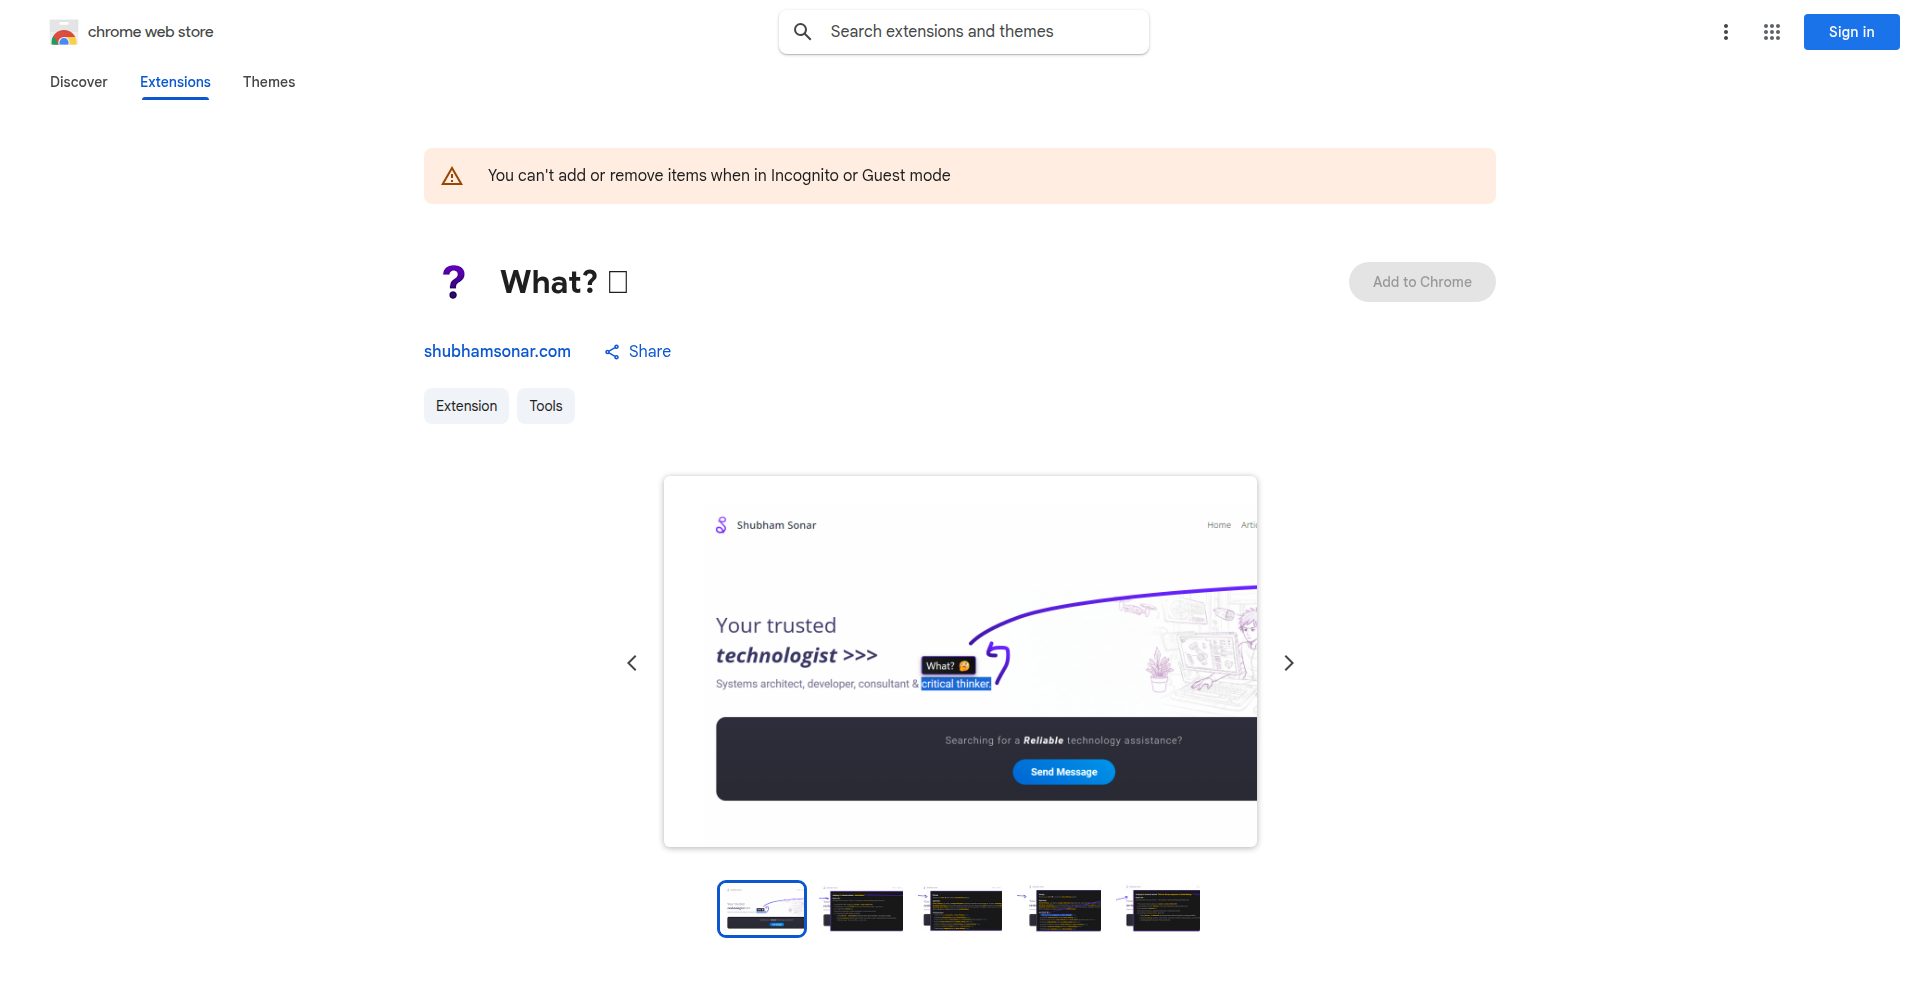The height and width of the screenshot is (993, 1920).
Task: Open the Themes tab
Action: [269, 82]
